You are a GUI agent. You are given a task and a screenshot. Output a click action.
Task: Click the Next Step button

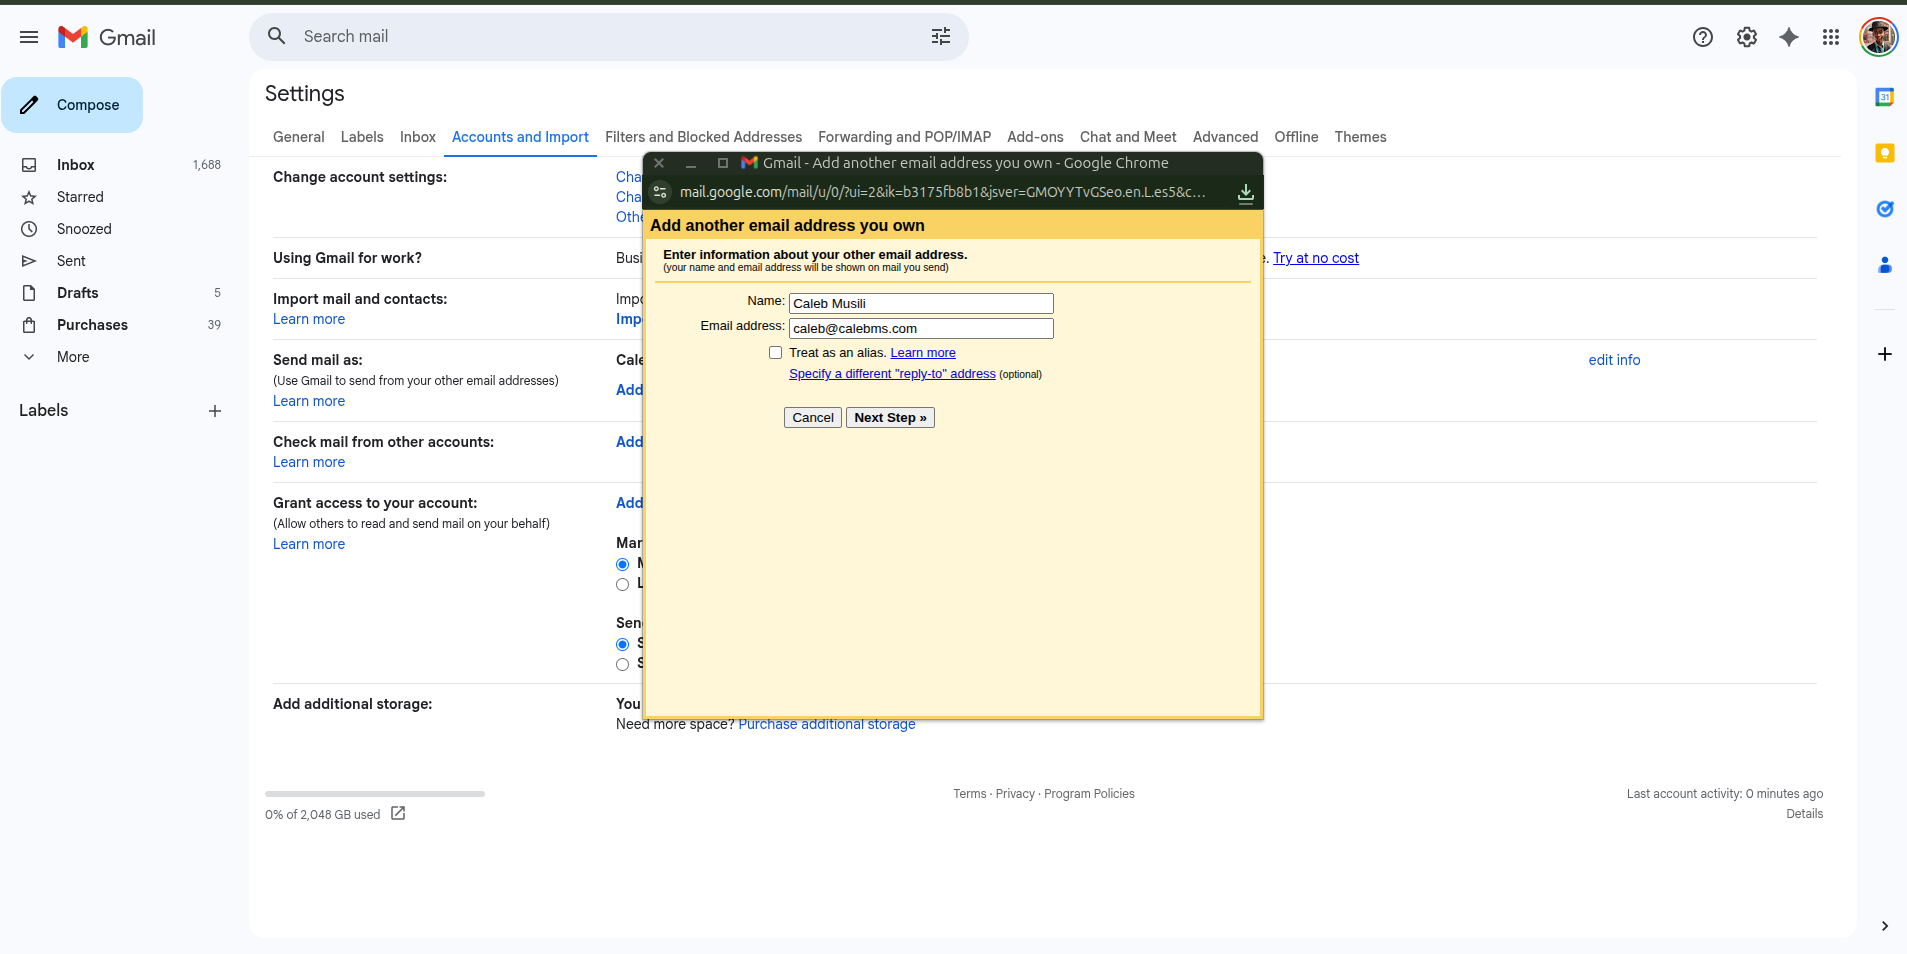(x=890, y=417)
